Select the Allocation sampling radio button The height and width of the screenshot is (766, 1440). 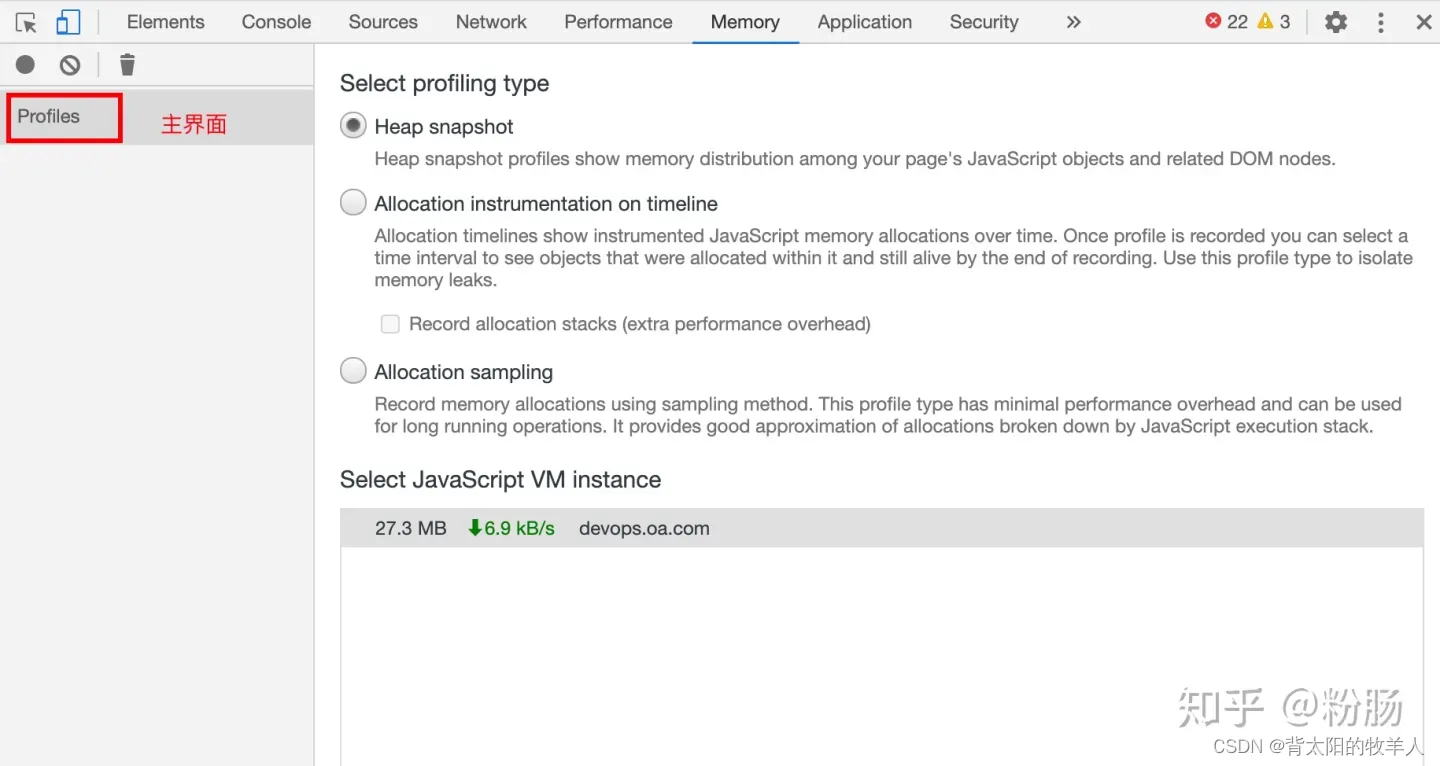pos(353,371)
